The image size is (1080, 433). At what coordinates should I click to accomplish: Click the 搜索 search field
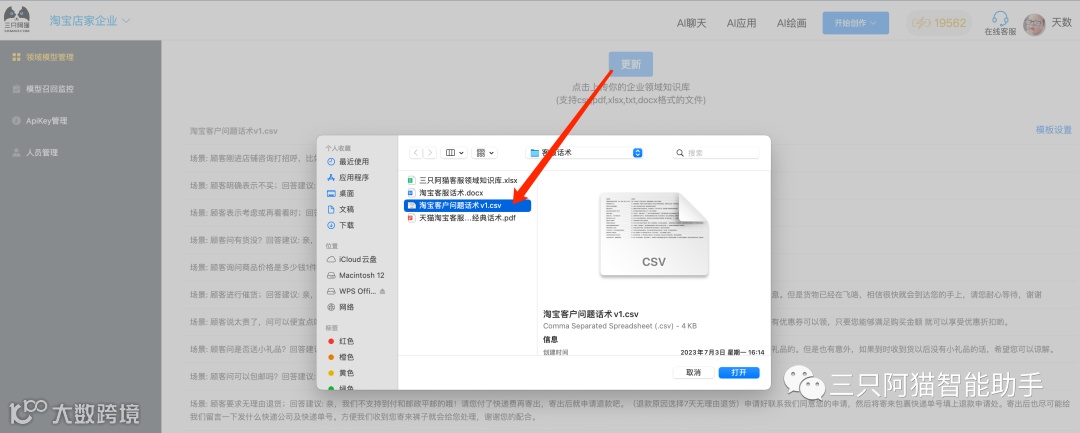[x=716, y=153]
